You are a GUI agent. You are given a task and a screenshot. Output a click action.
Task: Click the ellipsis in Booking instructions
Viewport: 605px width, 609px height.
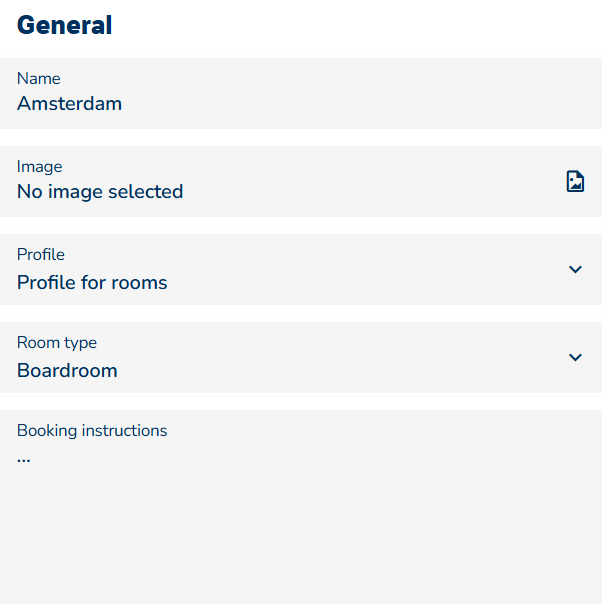click(24, 458)
